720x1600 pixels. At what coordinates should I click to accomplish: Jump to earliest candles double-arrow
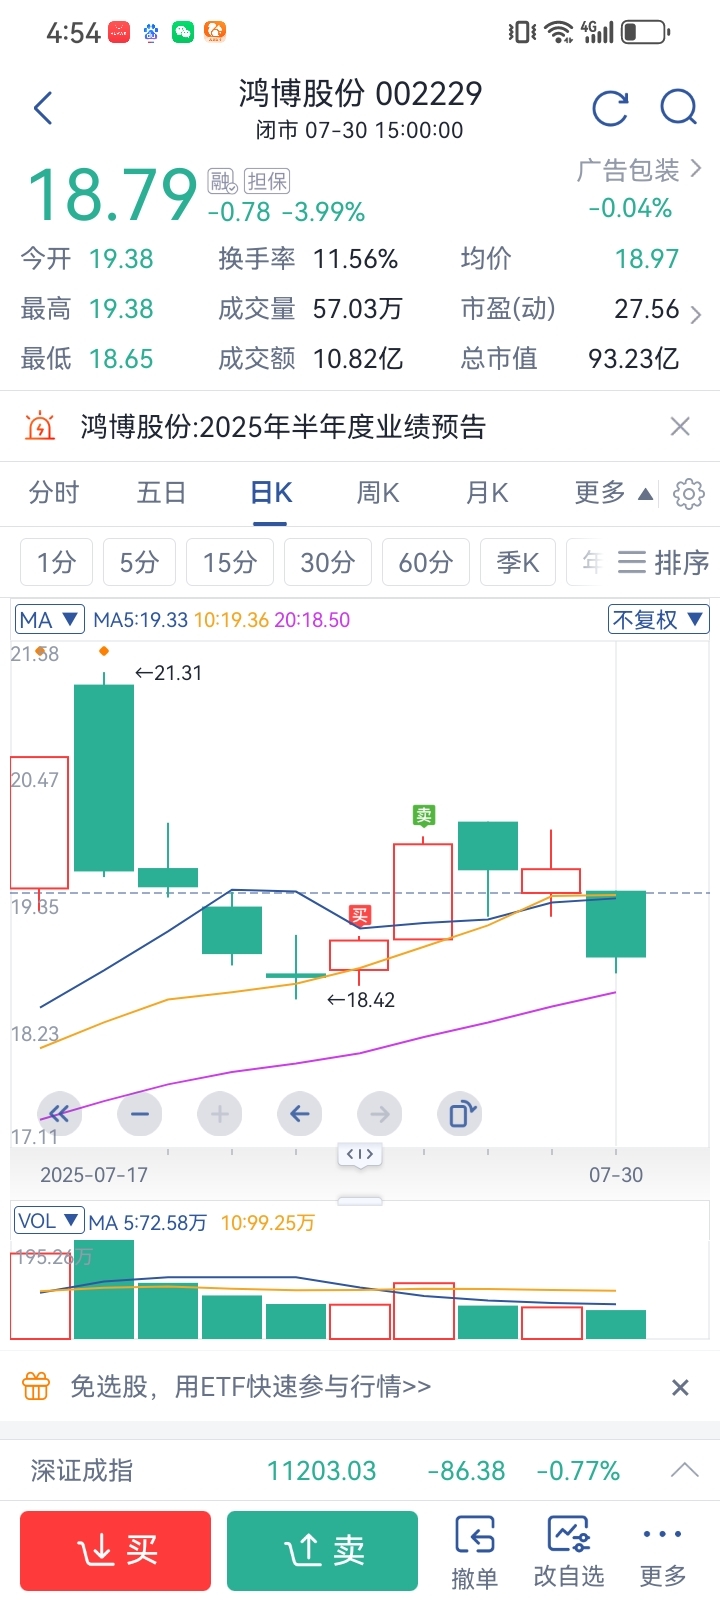(60, 1113)
